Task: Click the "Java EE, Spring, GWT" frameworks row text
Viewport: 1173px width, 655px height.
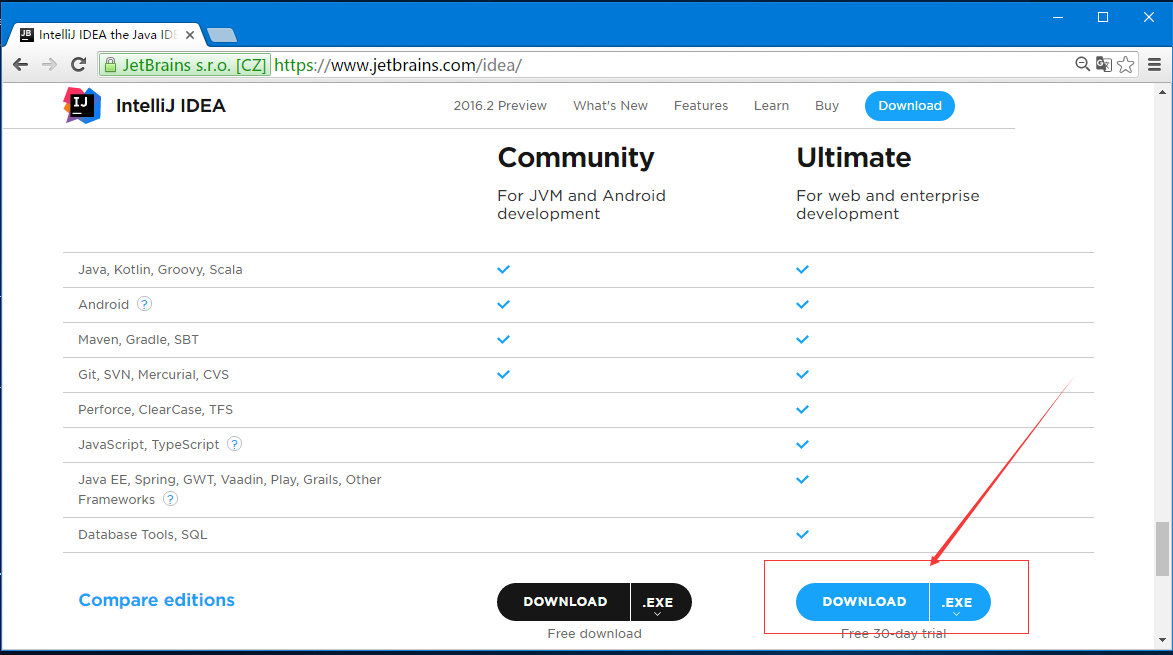Action: (x=230, y=490)
